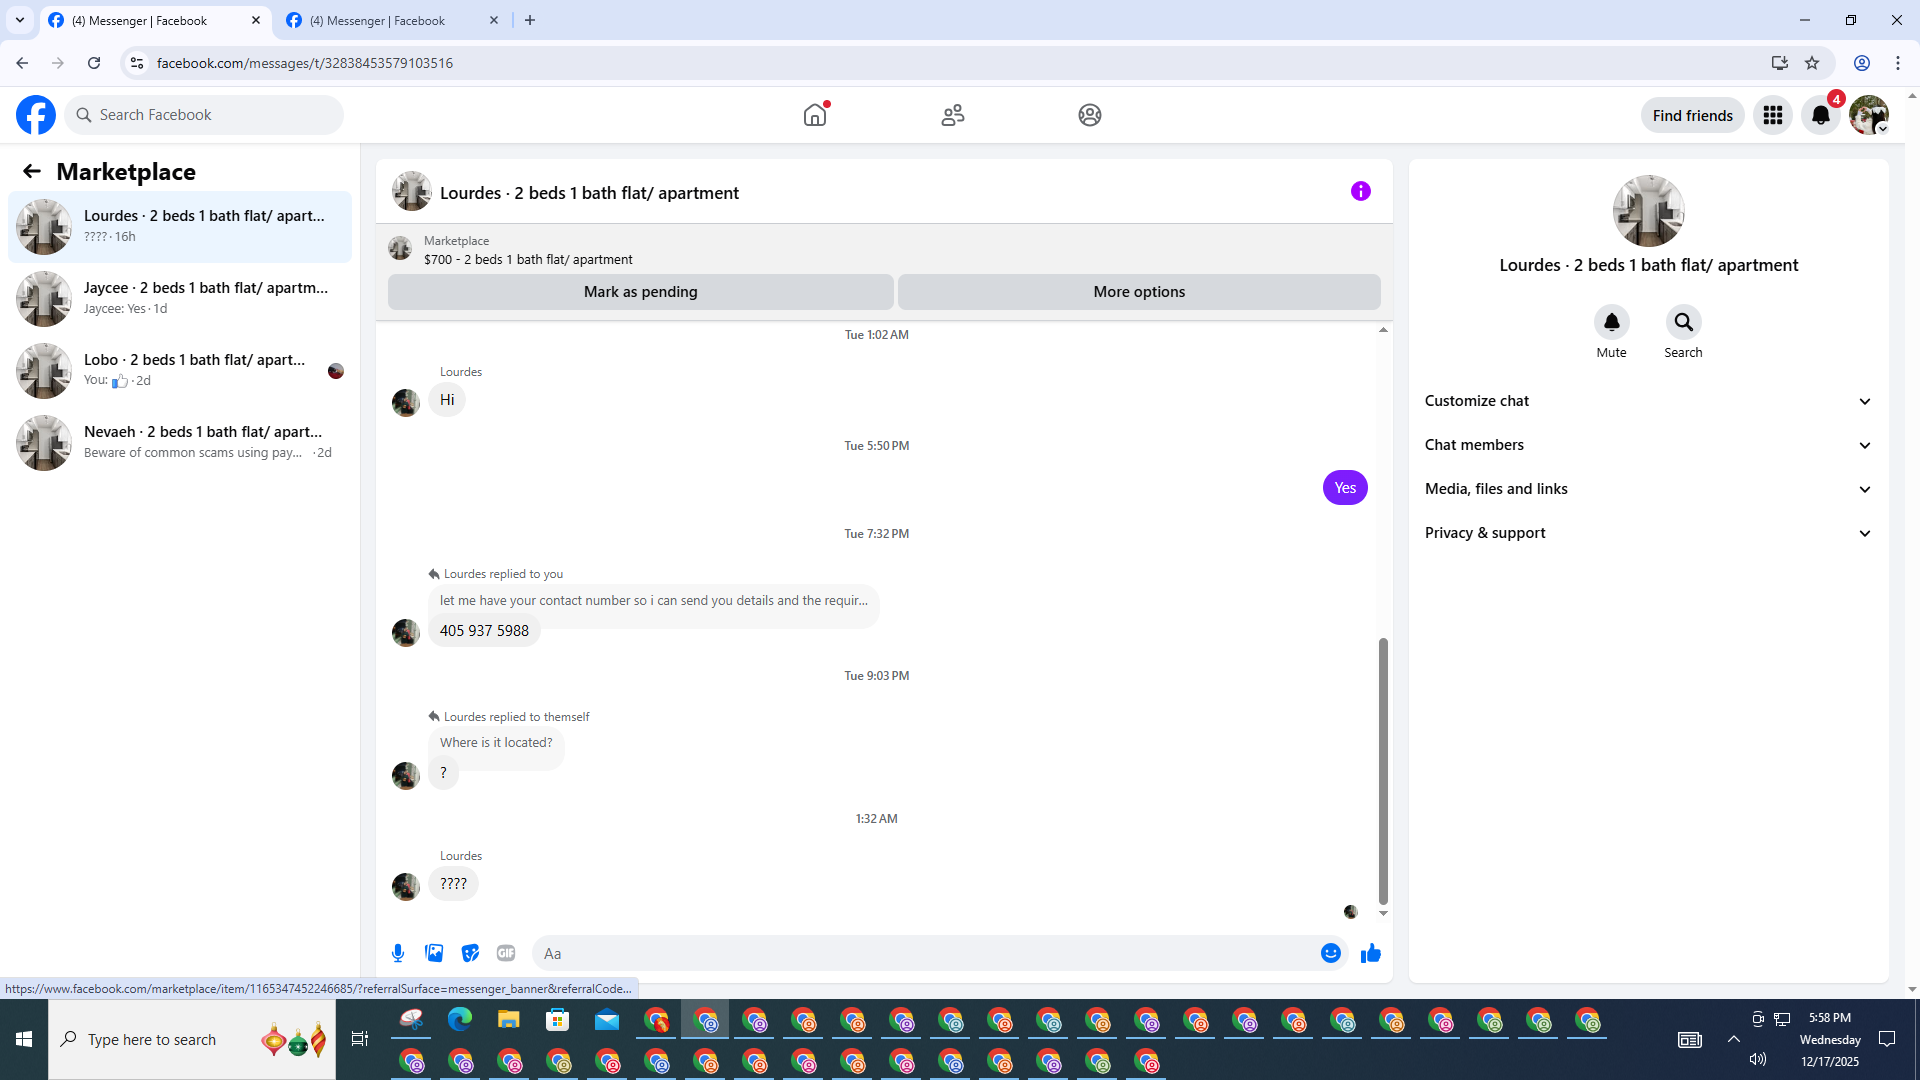Open the sticker picker icon
Image resolution: width=1920 pixels, height=1080 pixels.
(x=470, y=953)
